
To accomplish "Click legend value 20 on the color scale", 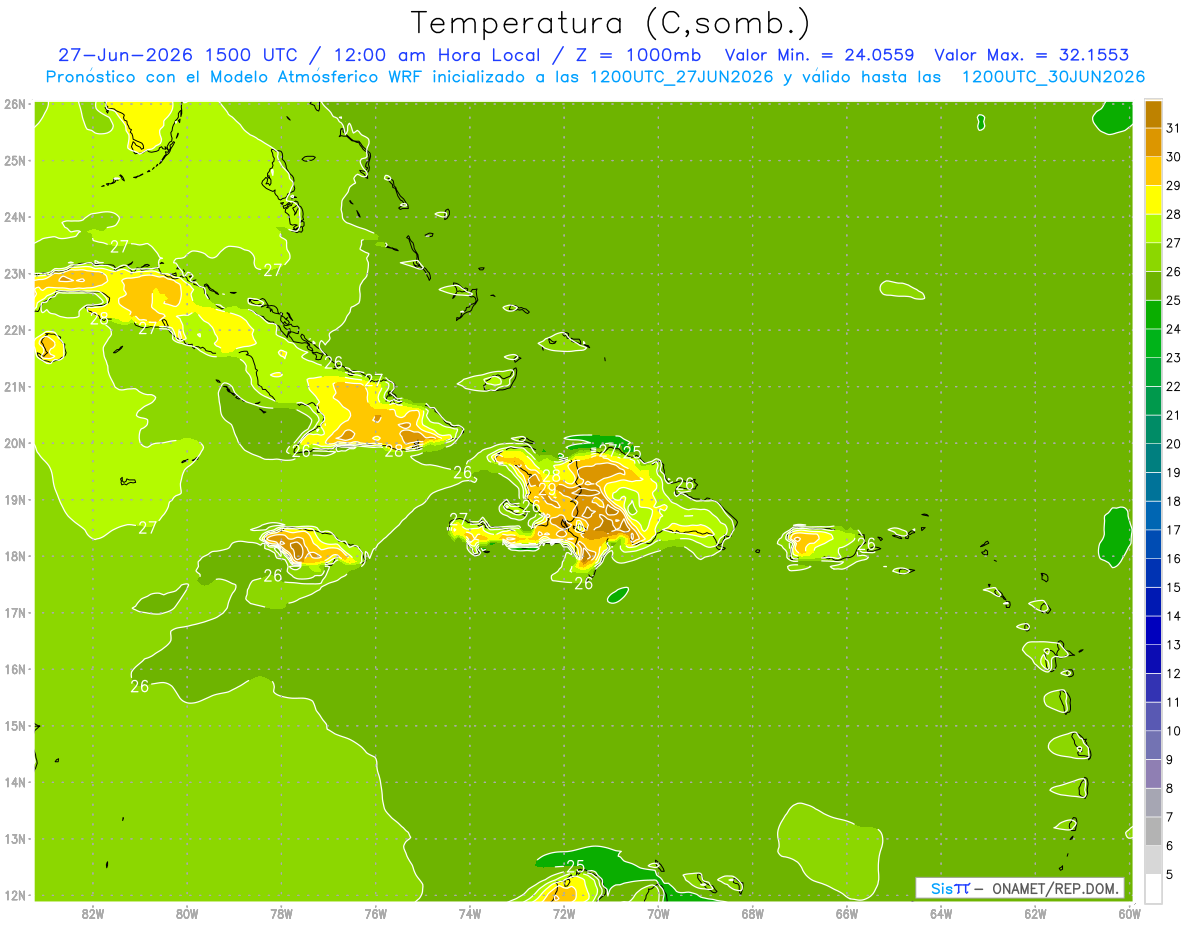I will coord(1173,444).
